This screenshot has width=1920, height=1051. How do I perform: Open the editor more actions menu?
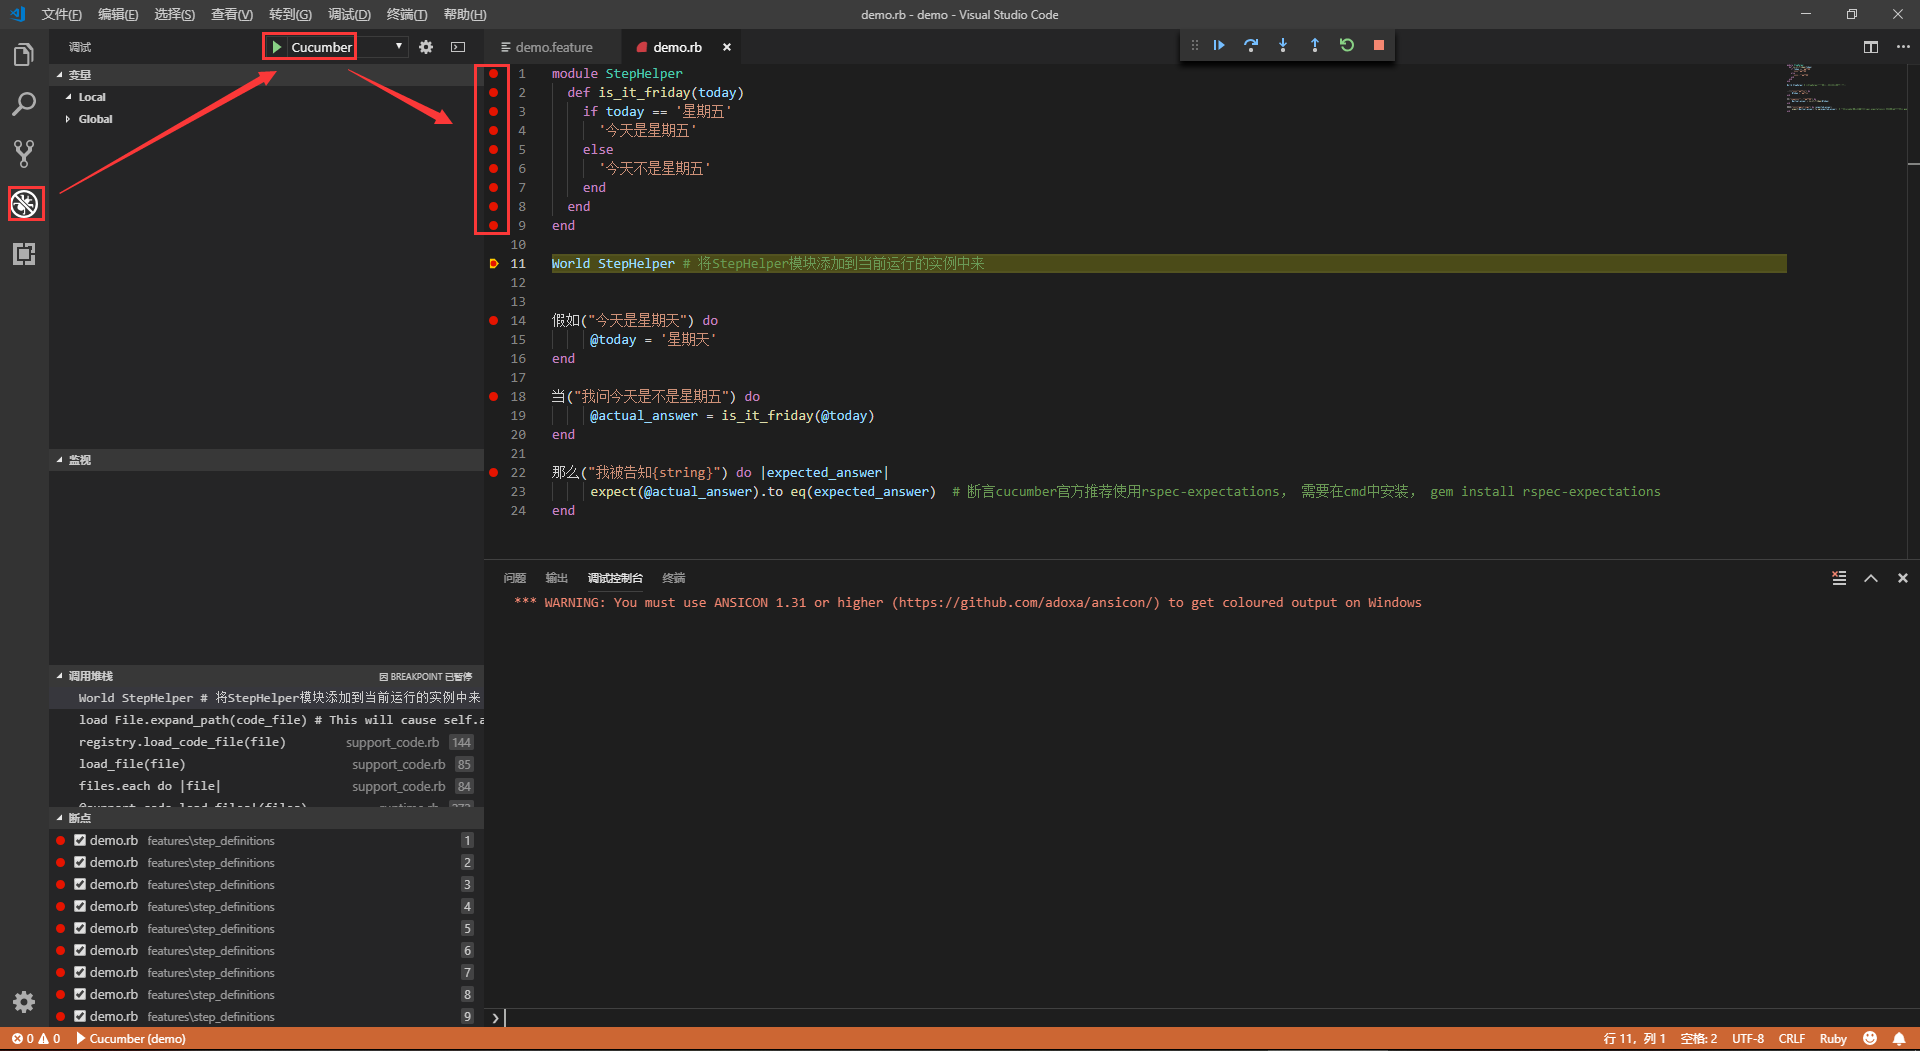coord(1903,47)
